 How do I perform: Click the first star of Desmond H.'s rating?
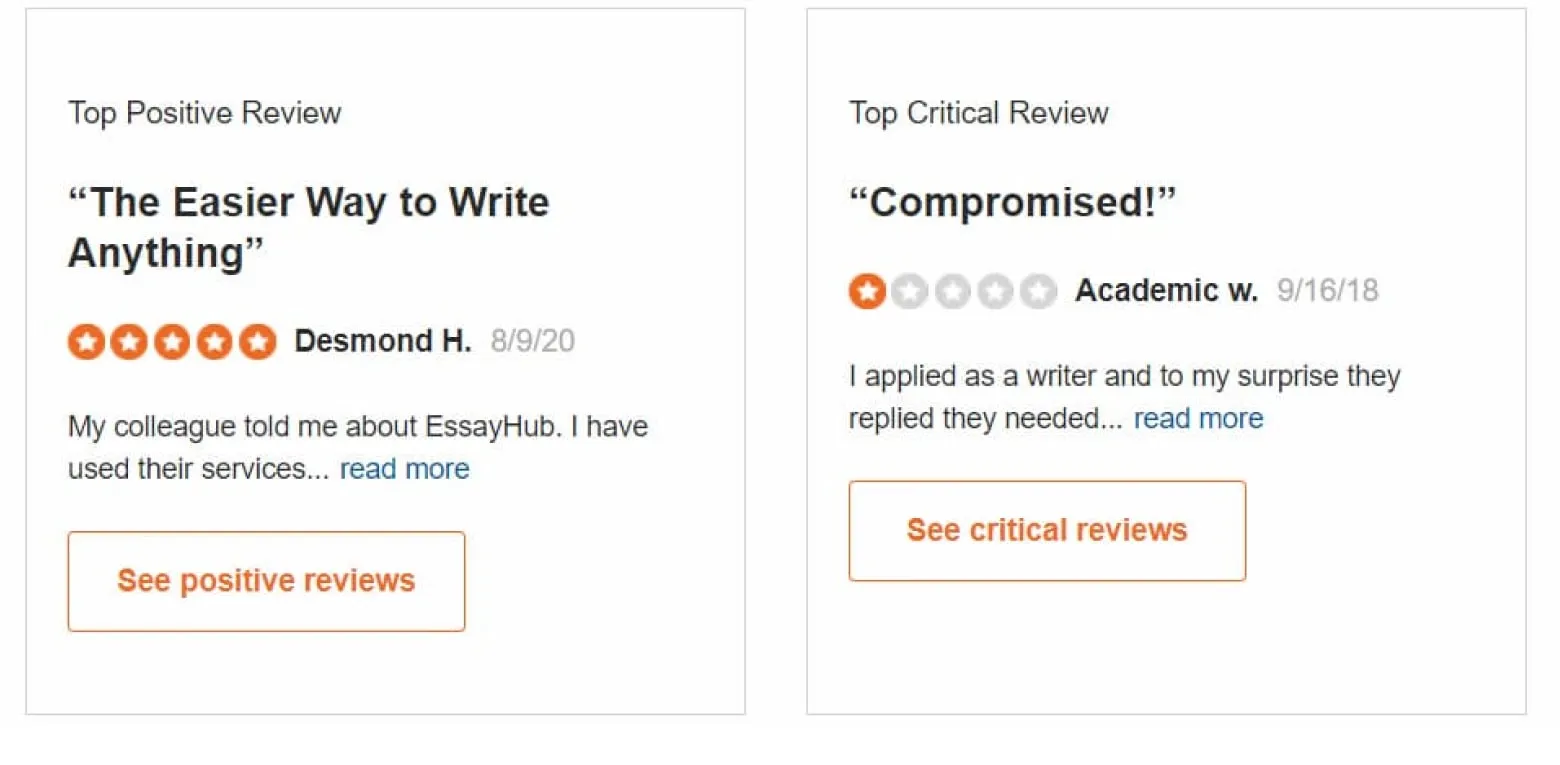(87, 343)
